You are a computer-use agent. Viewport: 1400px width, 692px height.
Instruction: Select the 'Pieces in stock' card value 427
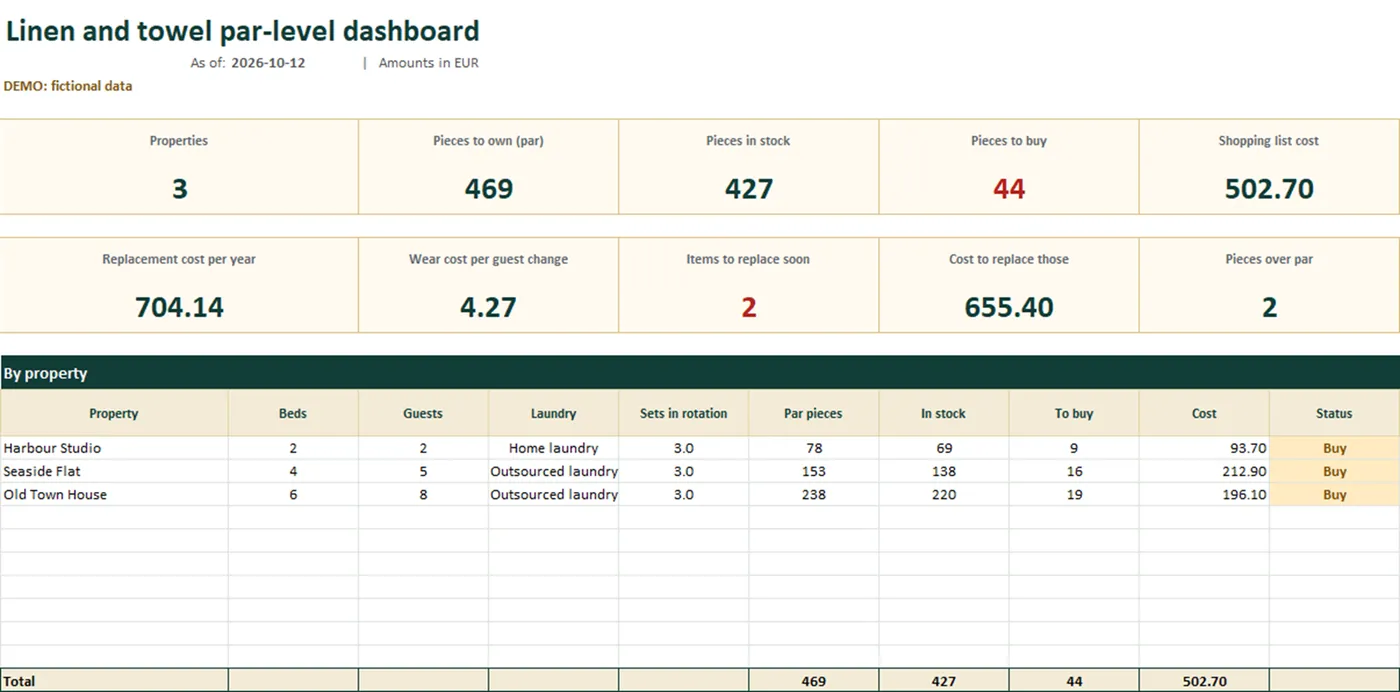point(749,189)
